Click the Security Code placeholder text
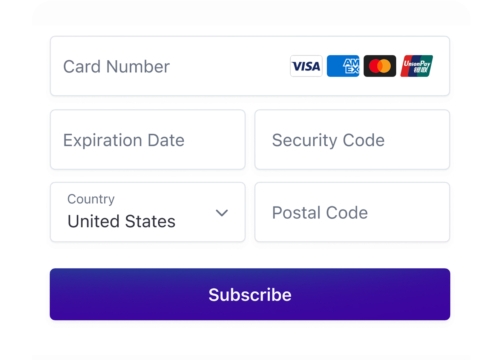Screen dimensions: 500x360 tap(328, 140)
